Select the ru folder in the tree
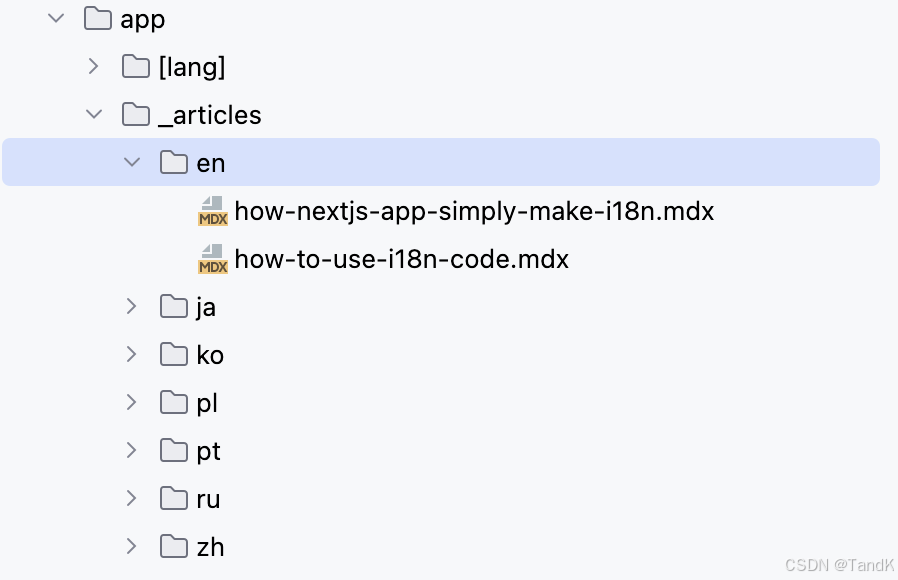The height and width of the screenshot is (580, 898). click(x=208, y=498)
